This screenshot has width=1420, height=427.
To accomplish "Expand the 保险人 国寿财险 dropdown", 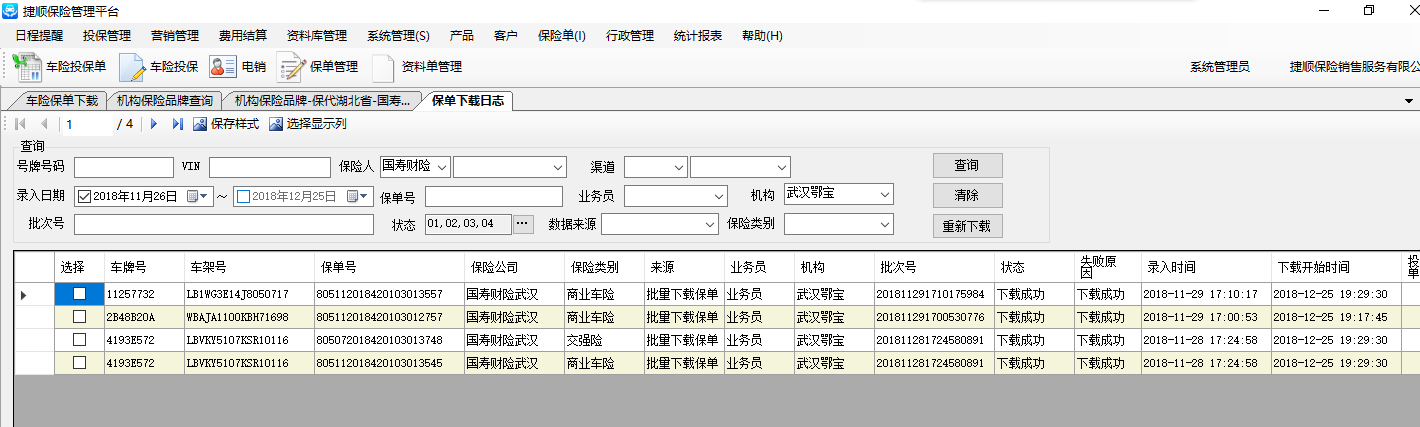I will [x=442, y=166].
